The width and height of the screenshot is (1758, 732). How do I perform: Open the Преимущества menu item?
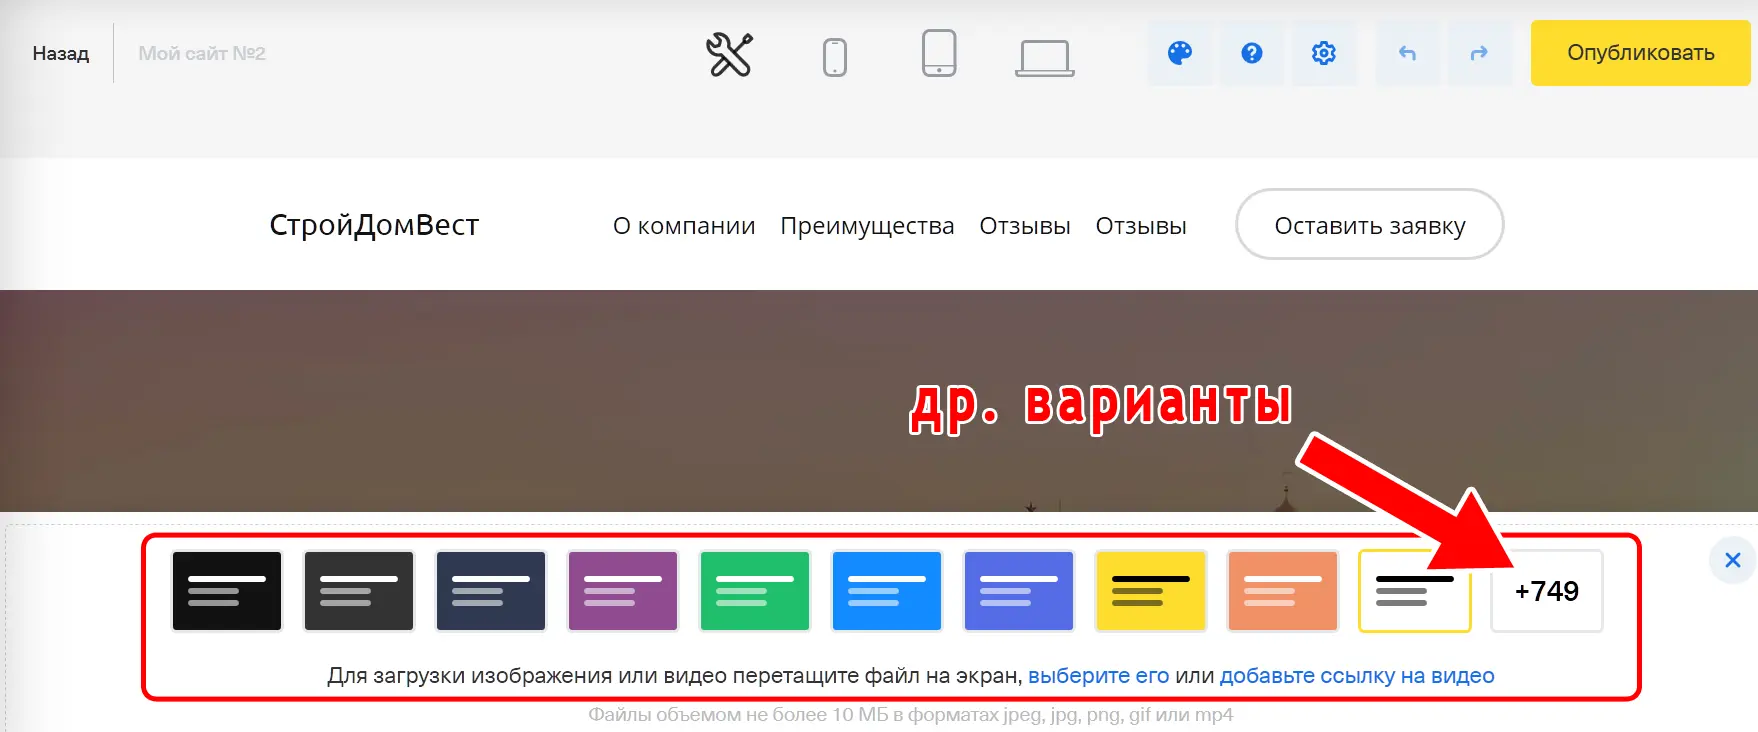[x=867, y=226]
